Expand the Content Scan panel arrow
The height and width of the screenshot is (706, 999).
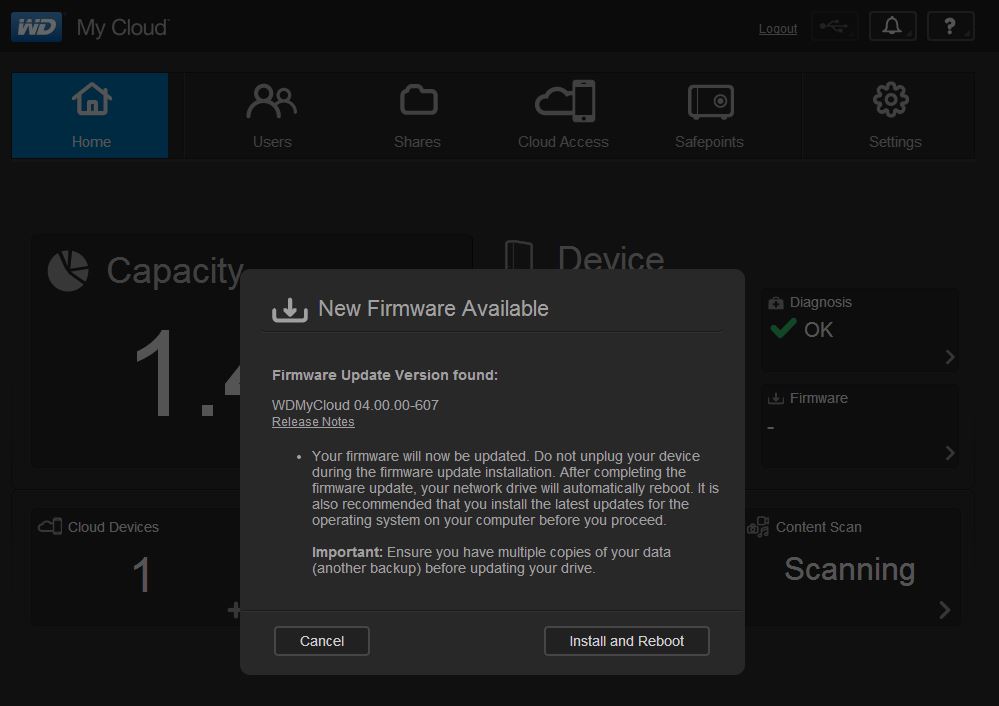[x=945, y=610]
